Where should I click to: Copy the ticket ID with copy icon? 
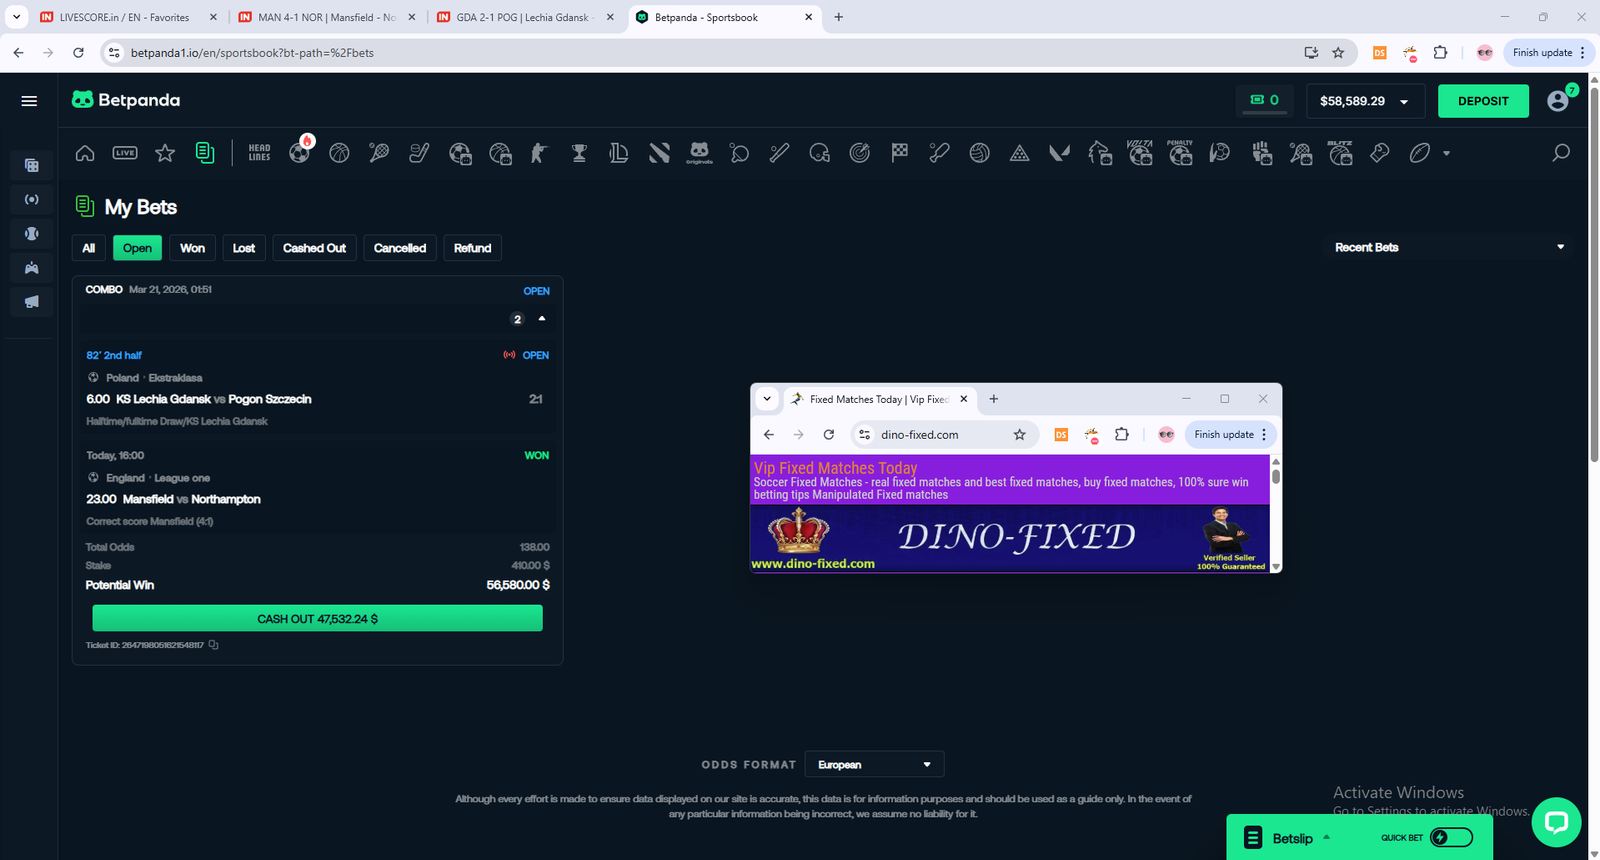pyautogui.click(x=214, y=645)
